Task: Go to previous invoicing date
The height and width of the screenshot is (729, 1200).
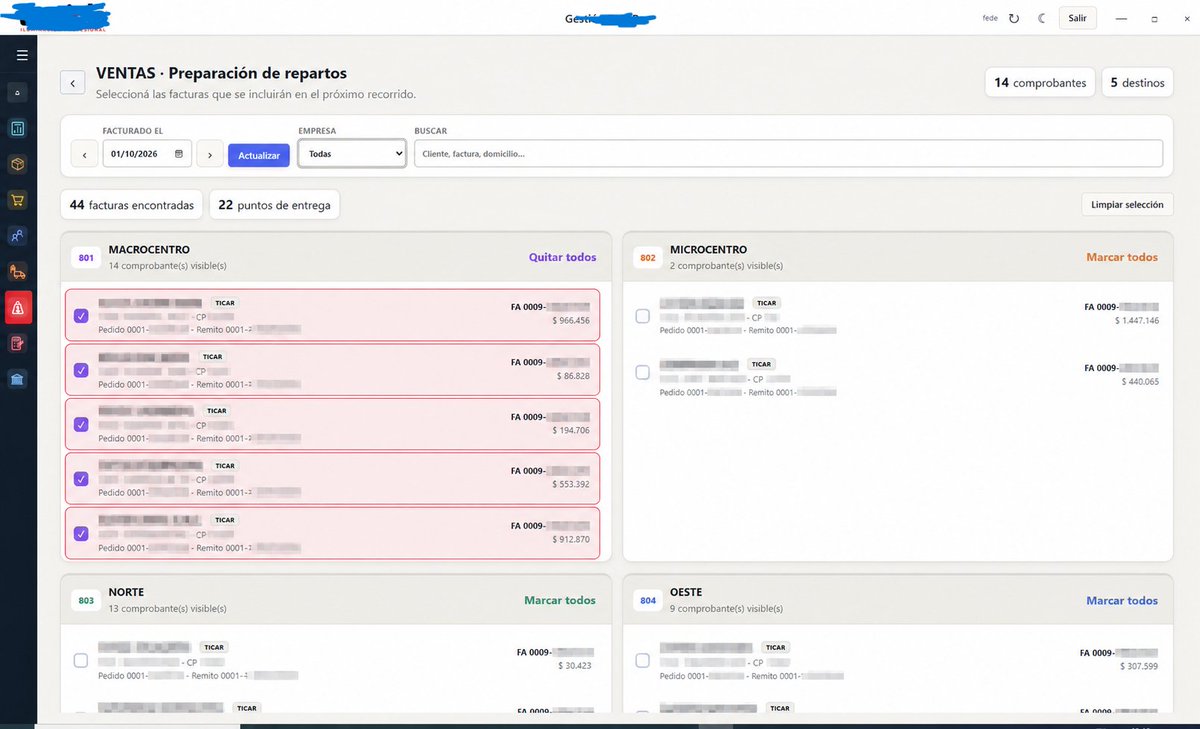Action: click(84, 154)
